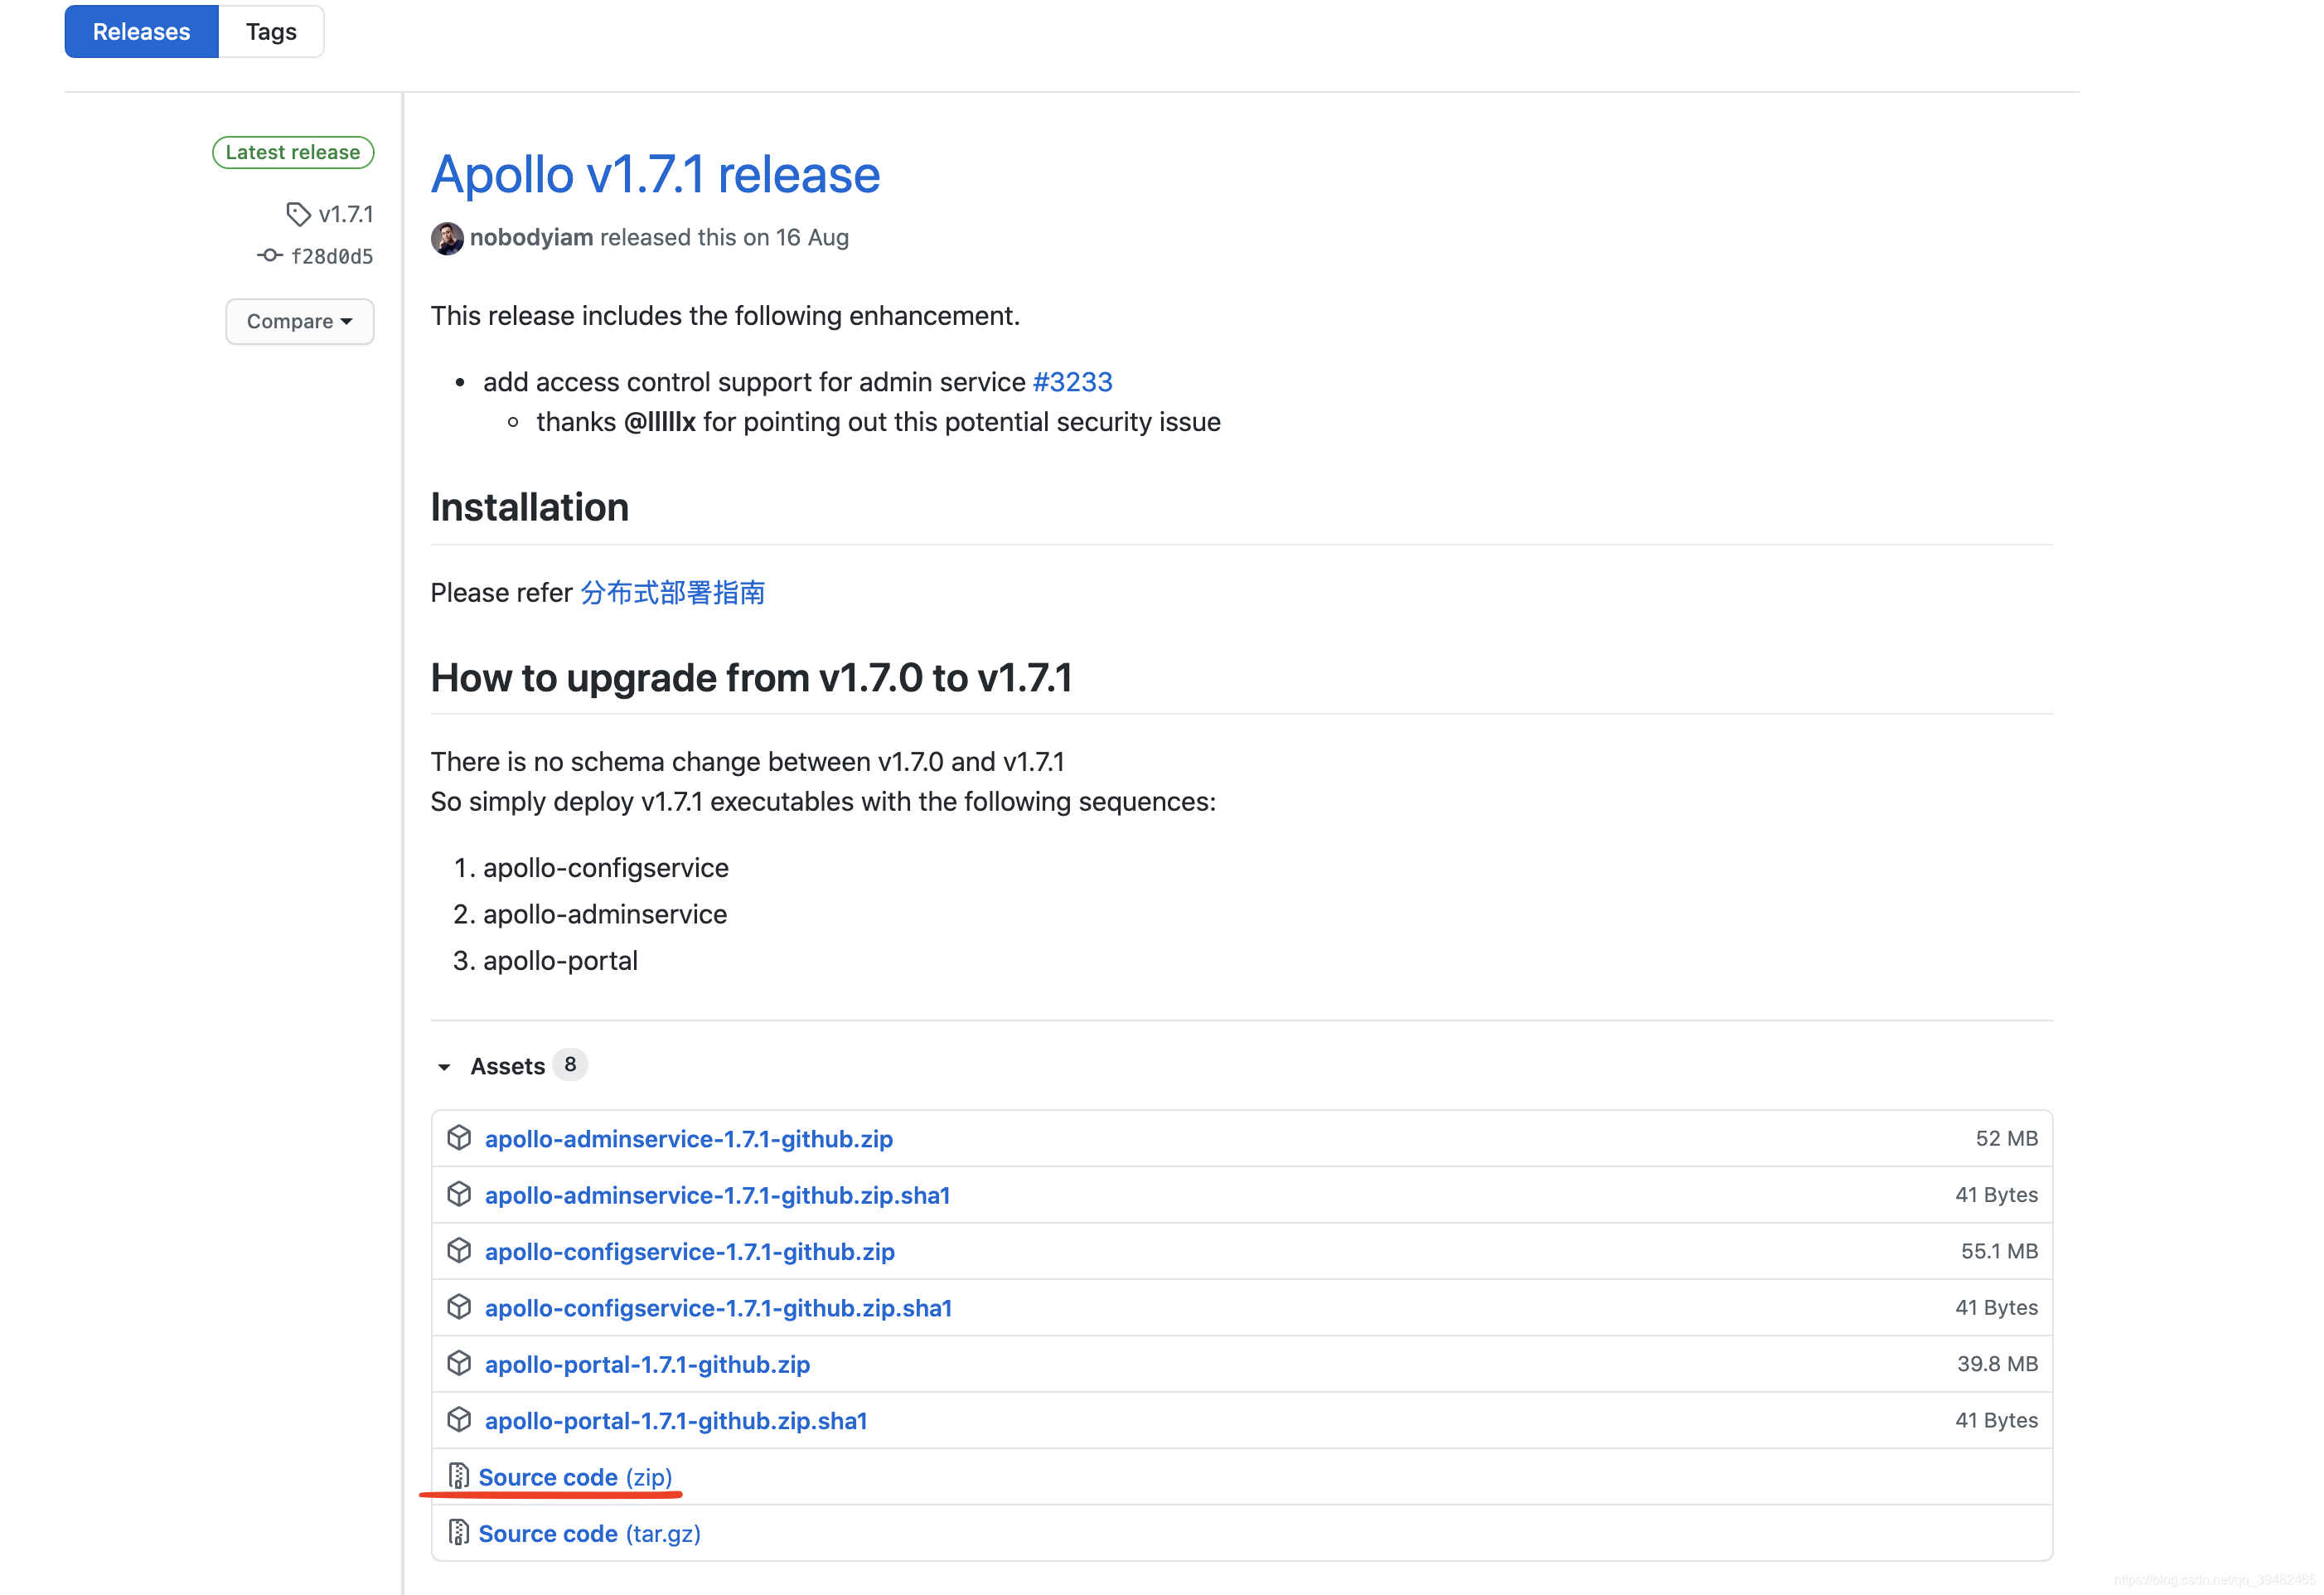
Task: Click the package icon beside apollo-configservice-1.7.1-github.zip
Action: [459, 1251]
